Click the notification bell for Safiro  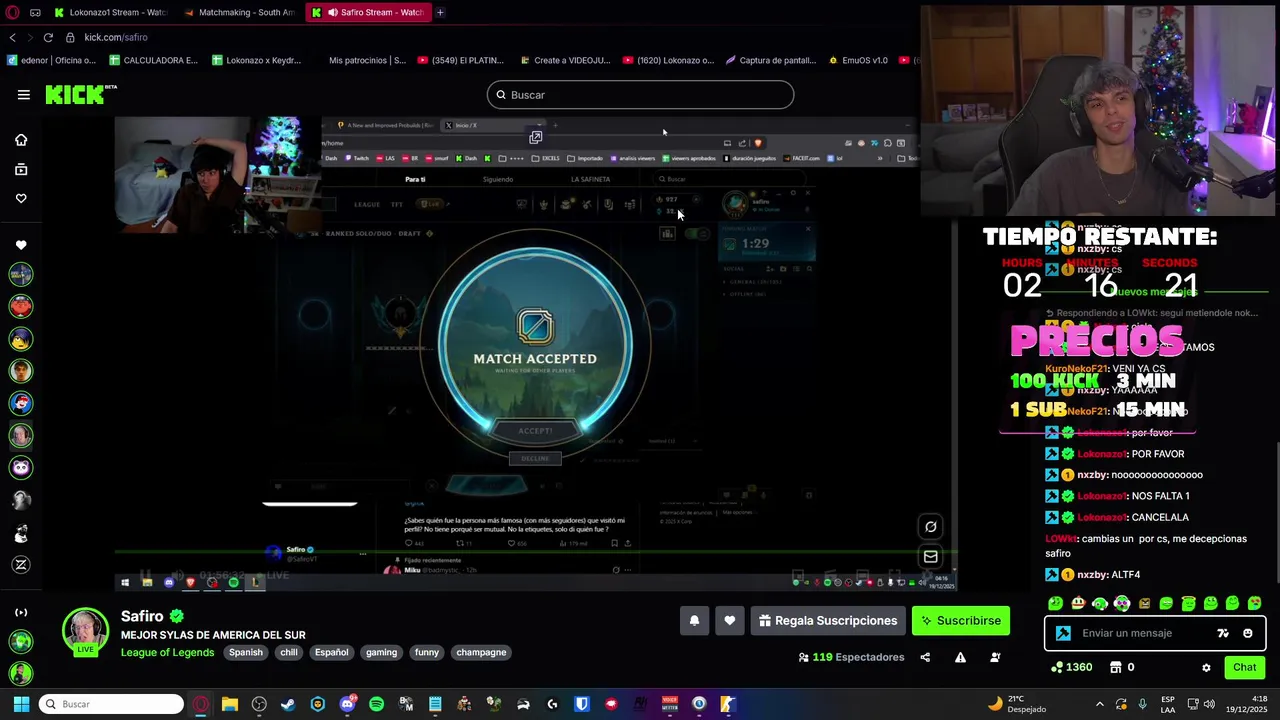(694, 621)
